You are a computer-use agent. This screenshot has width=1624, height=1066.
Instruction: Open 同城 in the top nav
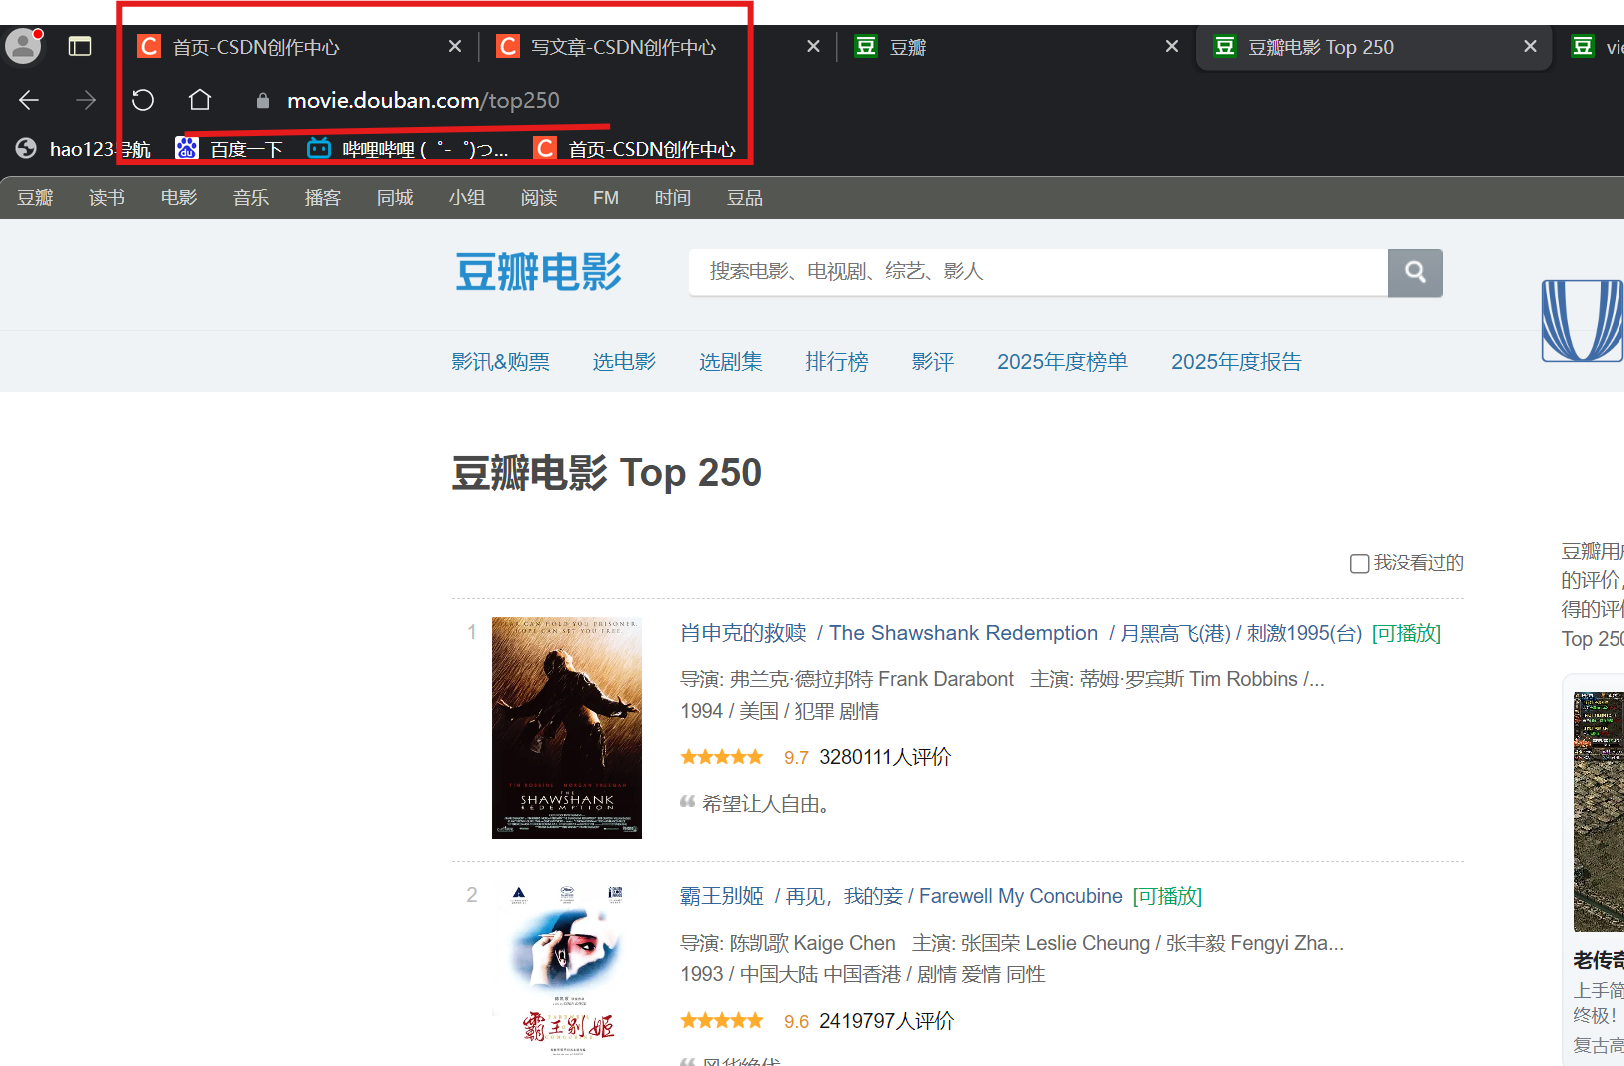[x=395, y=198]
